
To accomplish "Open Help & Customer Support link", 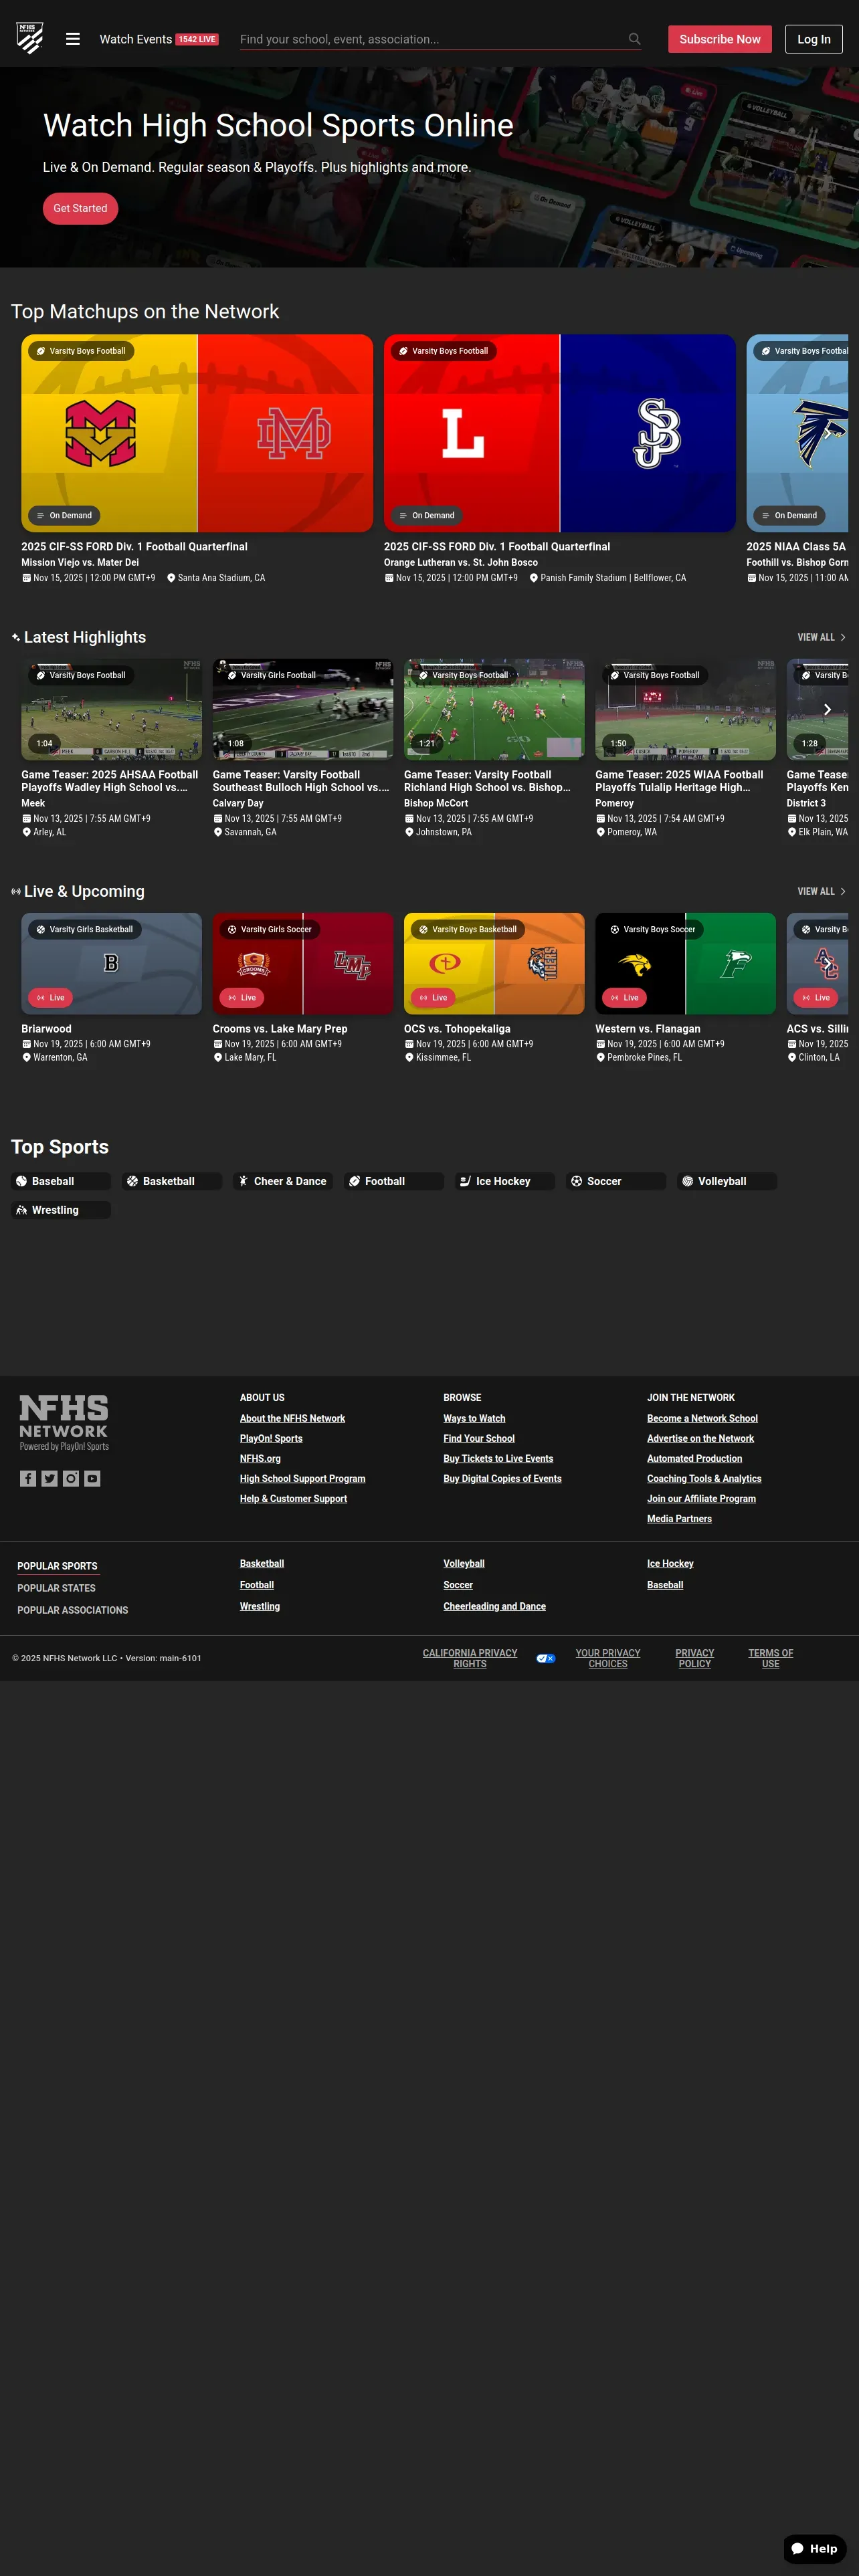I will 293,1498.
